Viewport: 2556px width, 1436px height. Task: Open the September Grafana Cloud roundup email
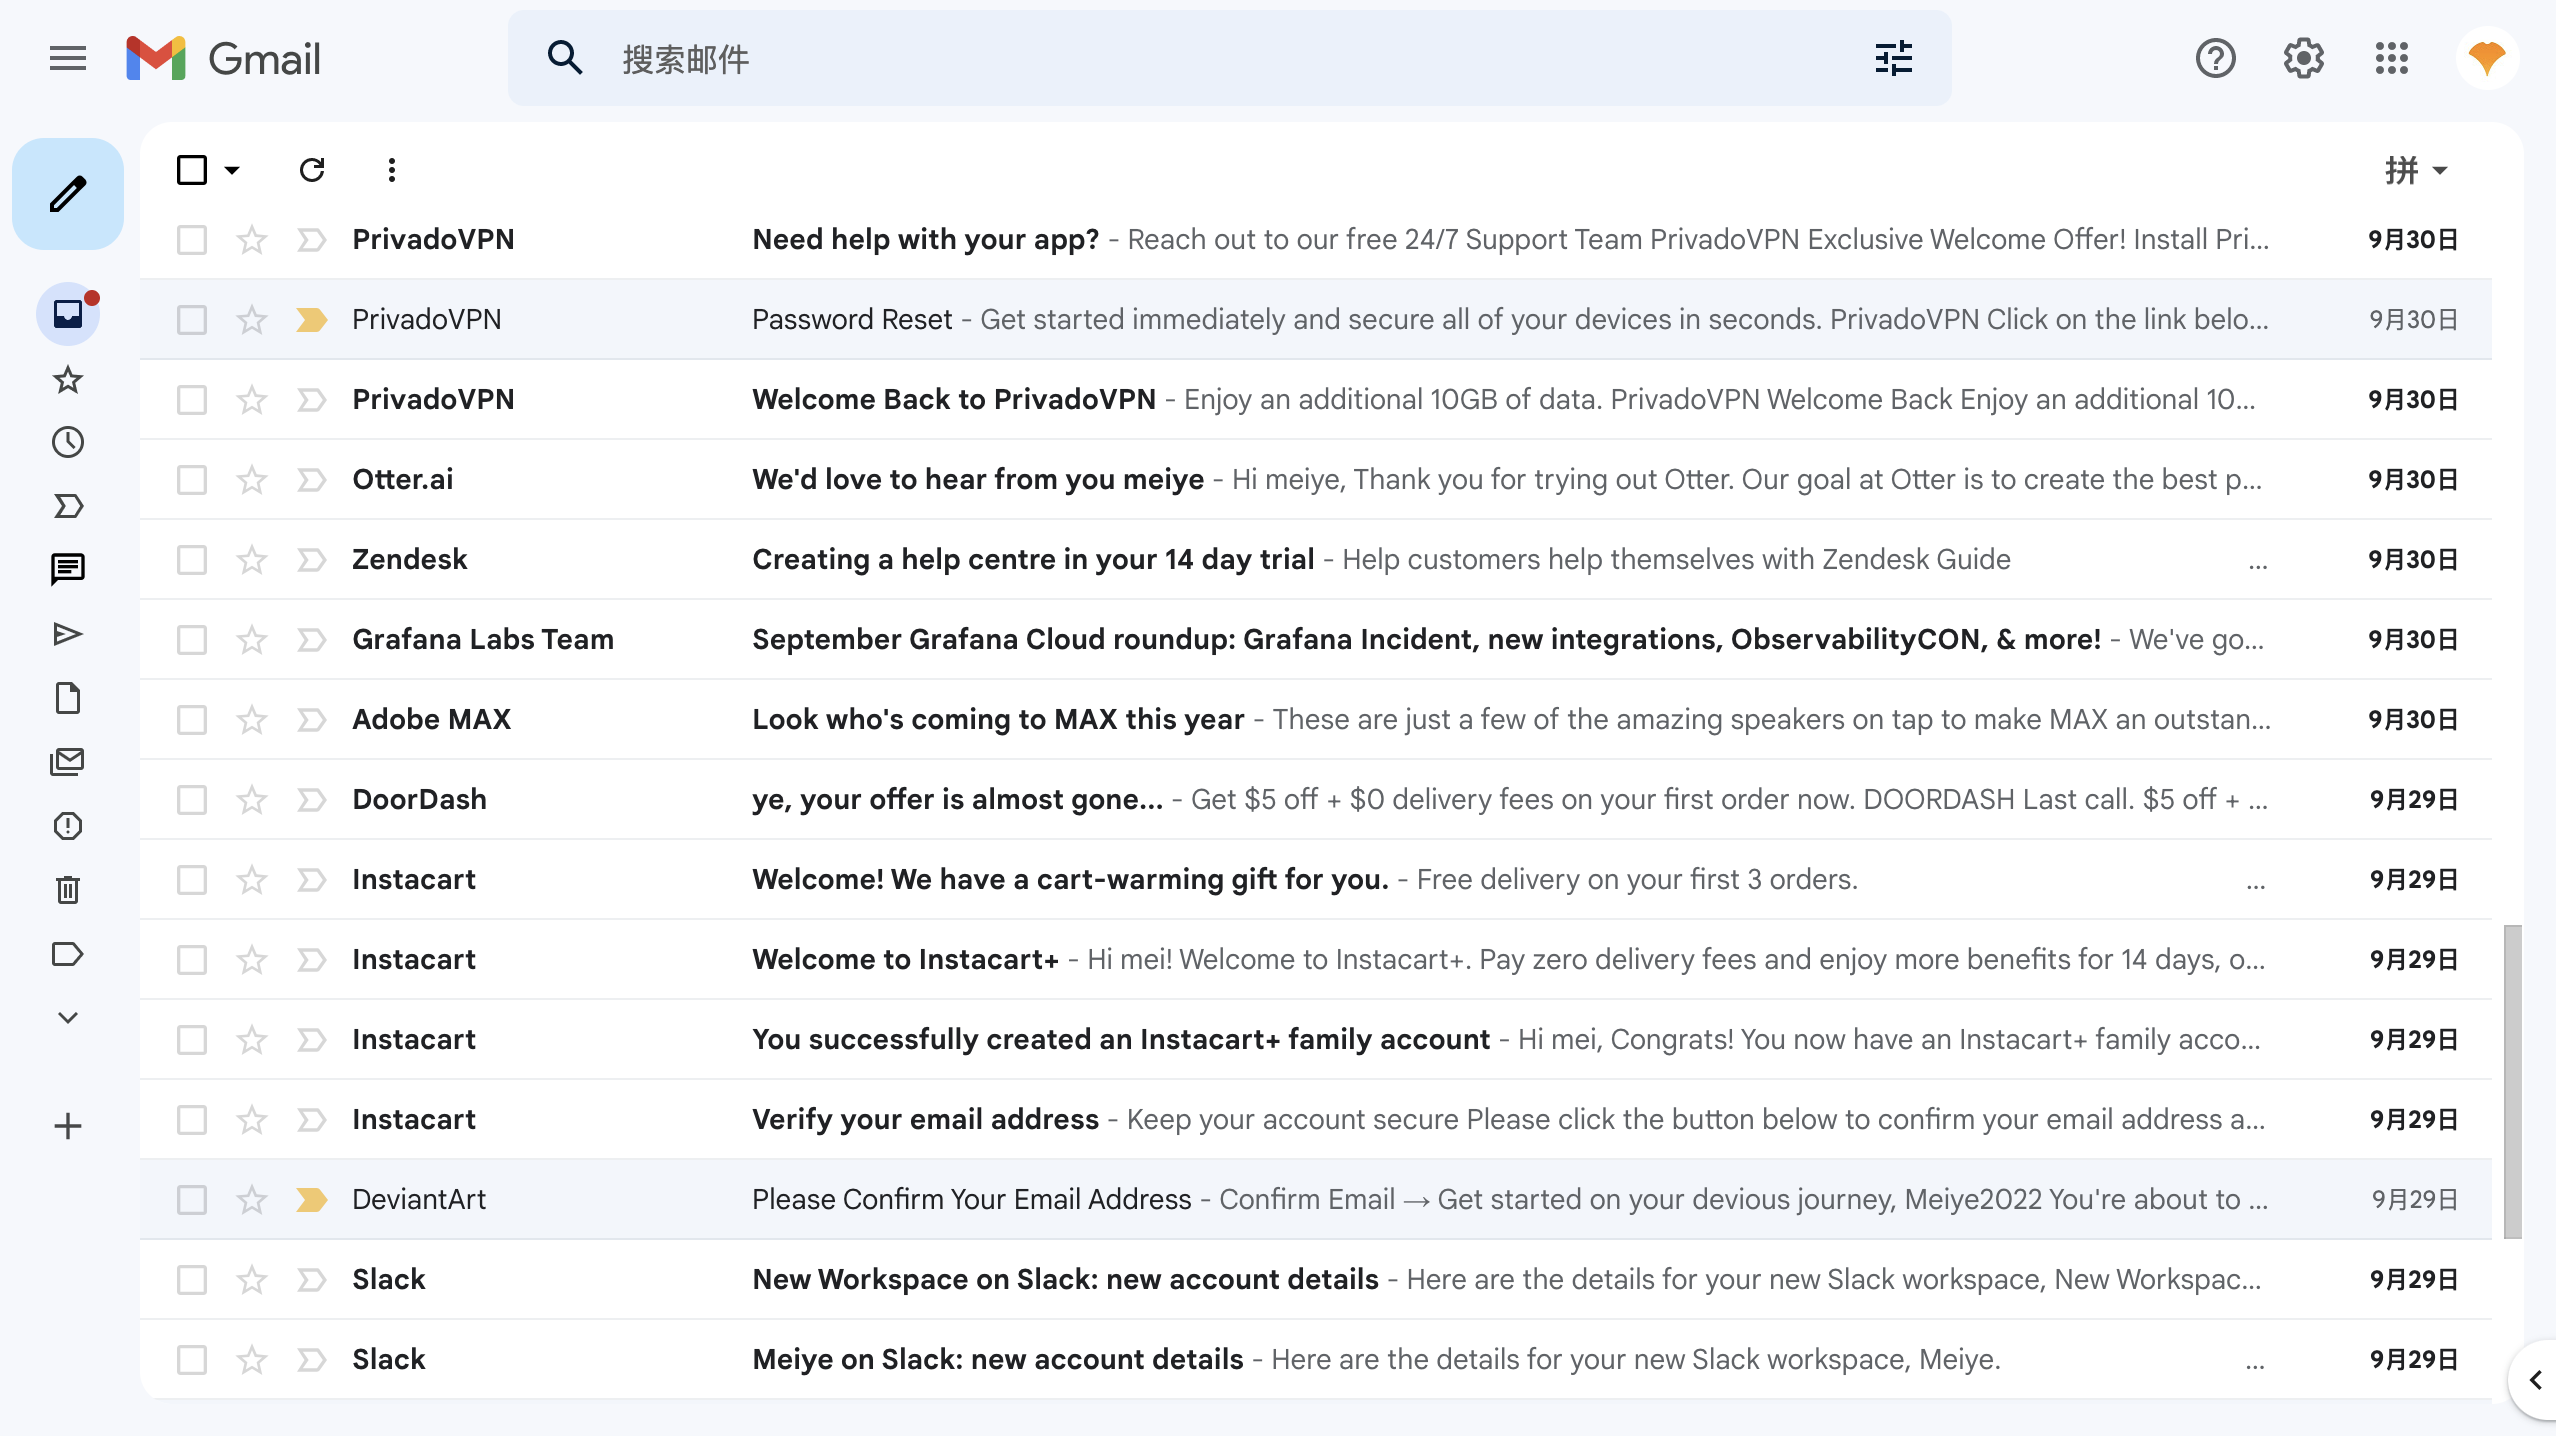(x=1316, y=639)
